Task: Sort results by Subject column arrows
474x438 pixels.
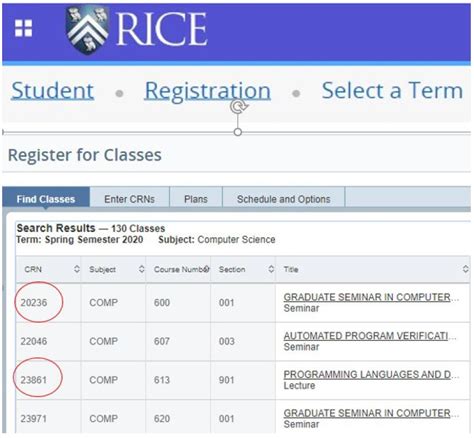Action: click(142, 269)
